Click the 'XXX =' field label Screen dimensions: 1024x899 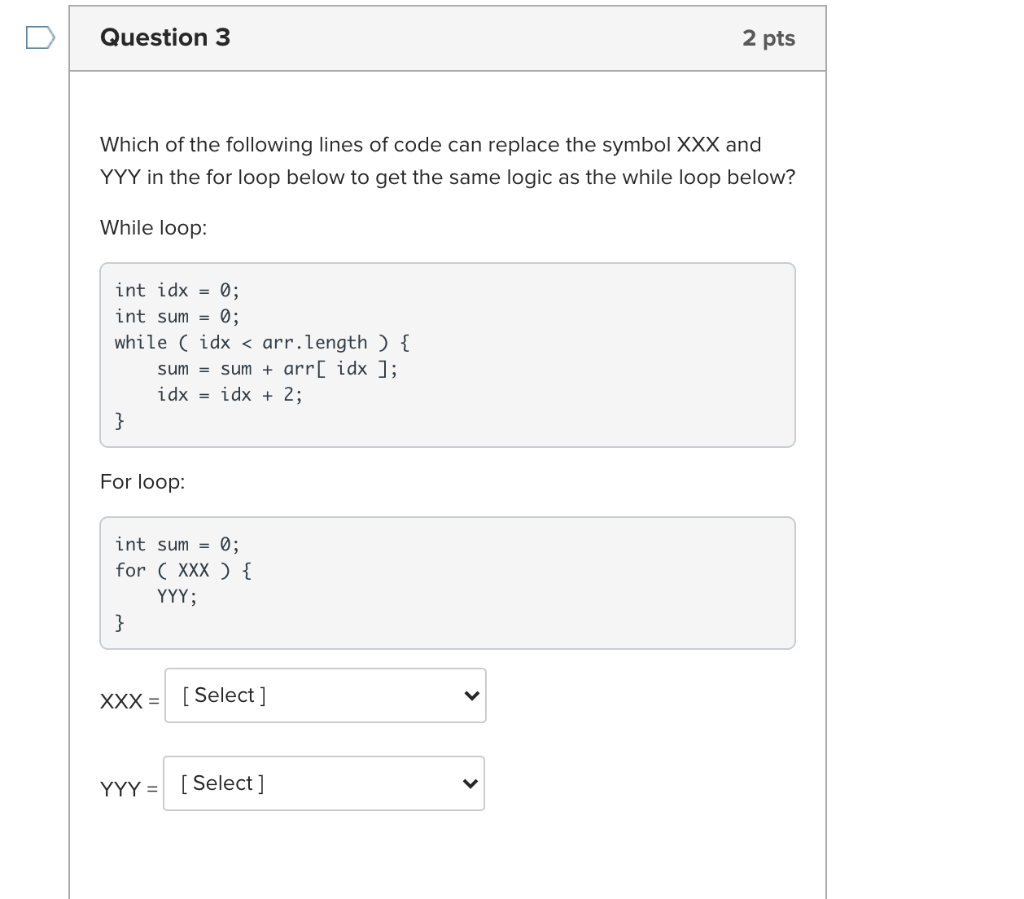pos(129,702)
